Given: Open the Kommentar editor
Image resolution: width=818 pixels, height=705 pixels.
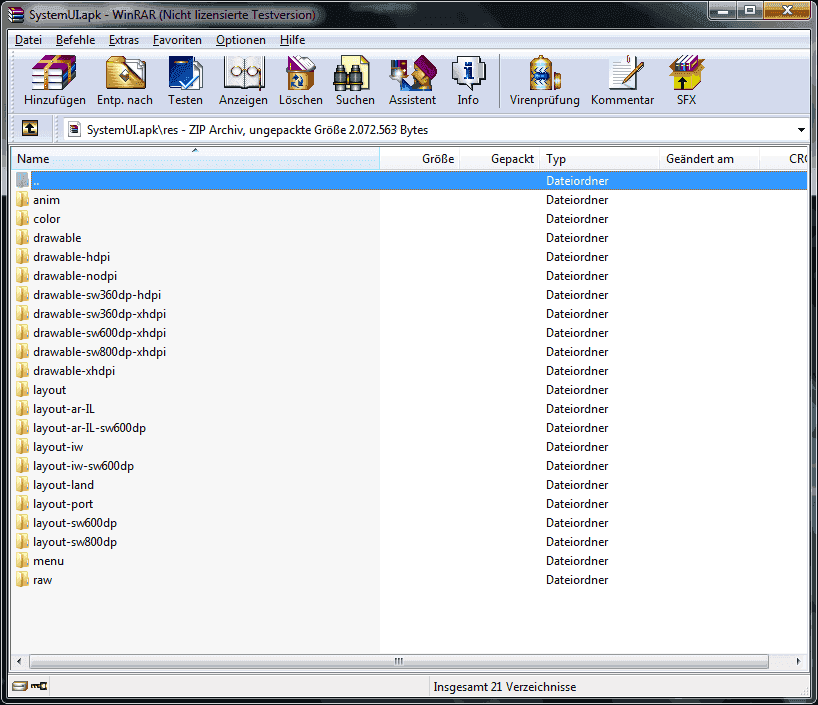Looking at the screenshot, I should [x=622, y=80].
